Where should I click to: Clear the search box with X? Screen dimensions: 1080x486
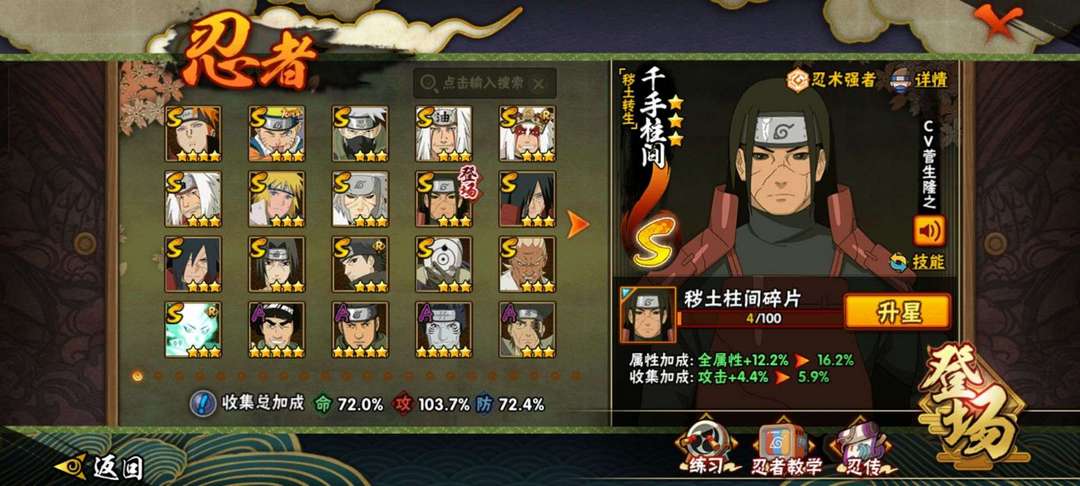point(539,83)
